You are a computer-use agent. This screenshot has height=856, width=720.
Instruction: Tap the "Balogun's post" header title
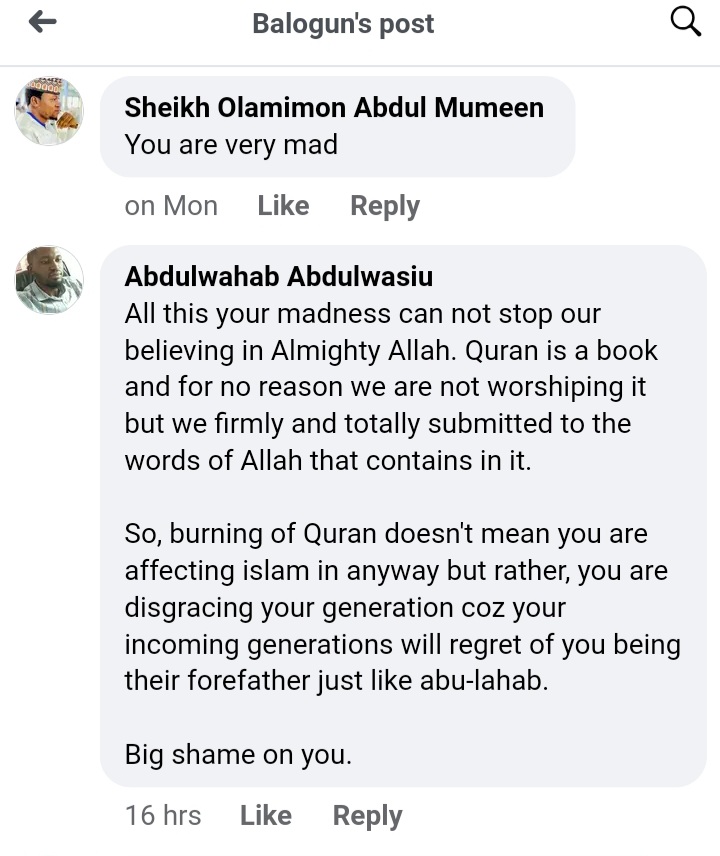343,23
